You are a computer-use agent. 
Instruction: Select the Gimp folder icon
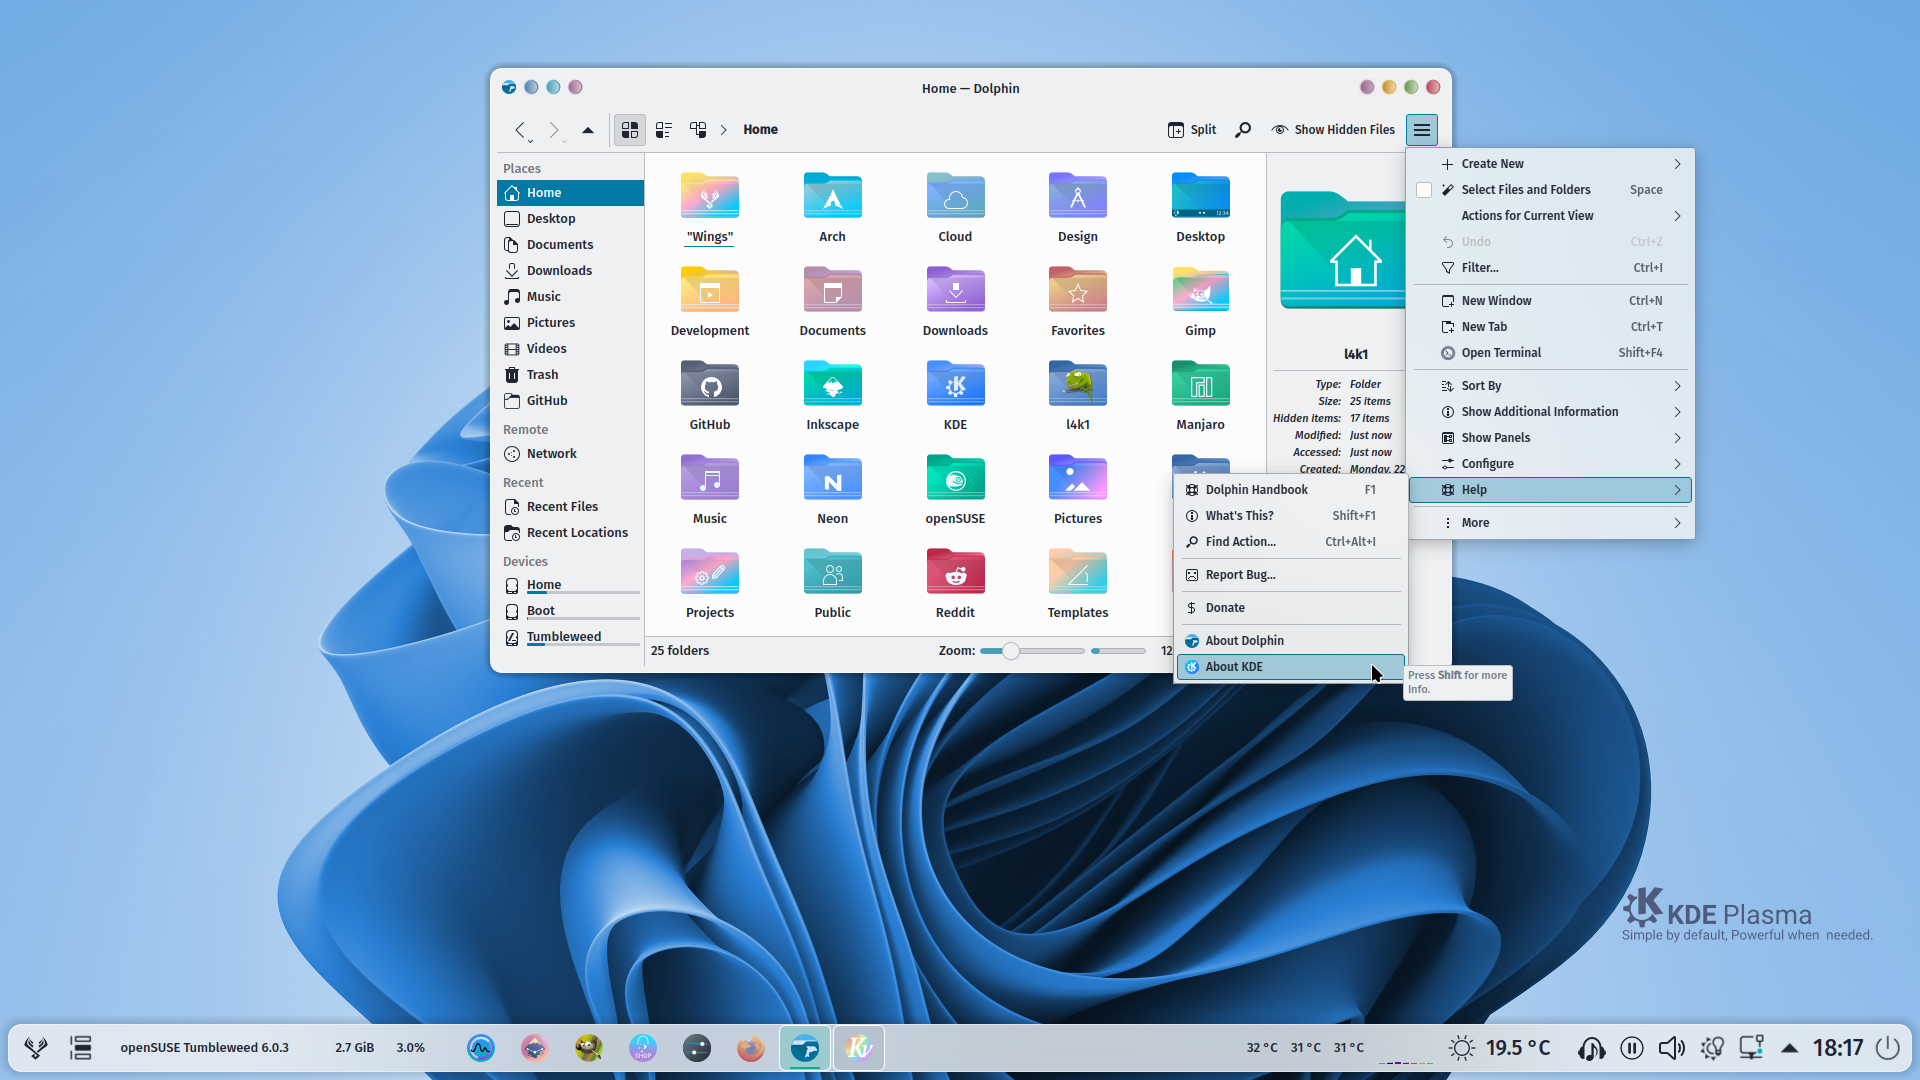(x=1200, y=290)
